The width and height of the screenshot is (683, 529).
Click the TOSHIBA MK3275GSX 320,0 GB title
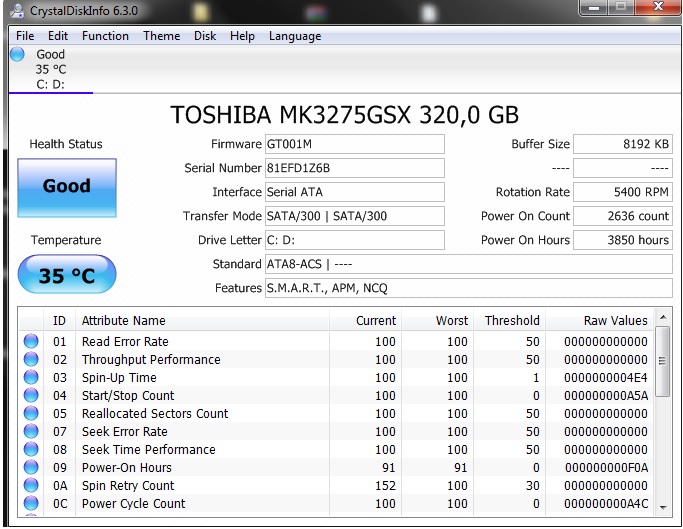click(345, 115)
